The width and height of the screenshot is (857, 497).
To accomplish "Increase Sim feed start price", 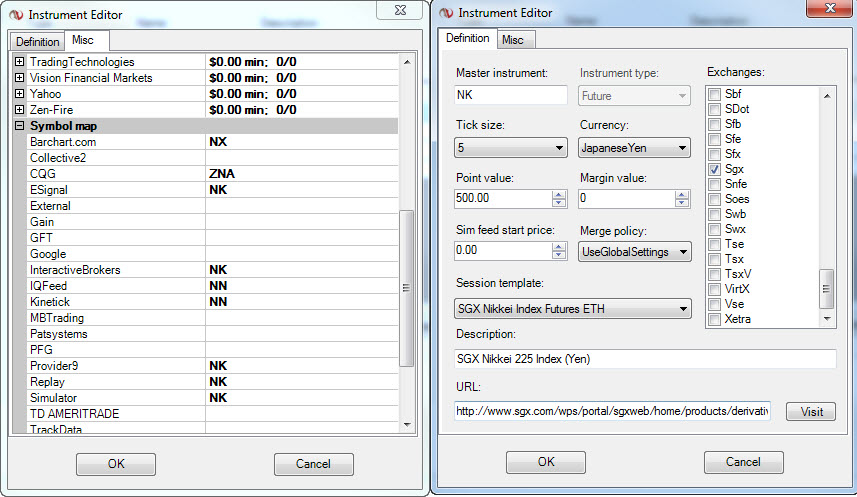I will click(x=559, y=247).
